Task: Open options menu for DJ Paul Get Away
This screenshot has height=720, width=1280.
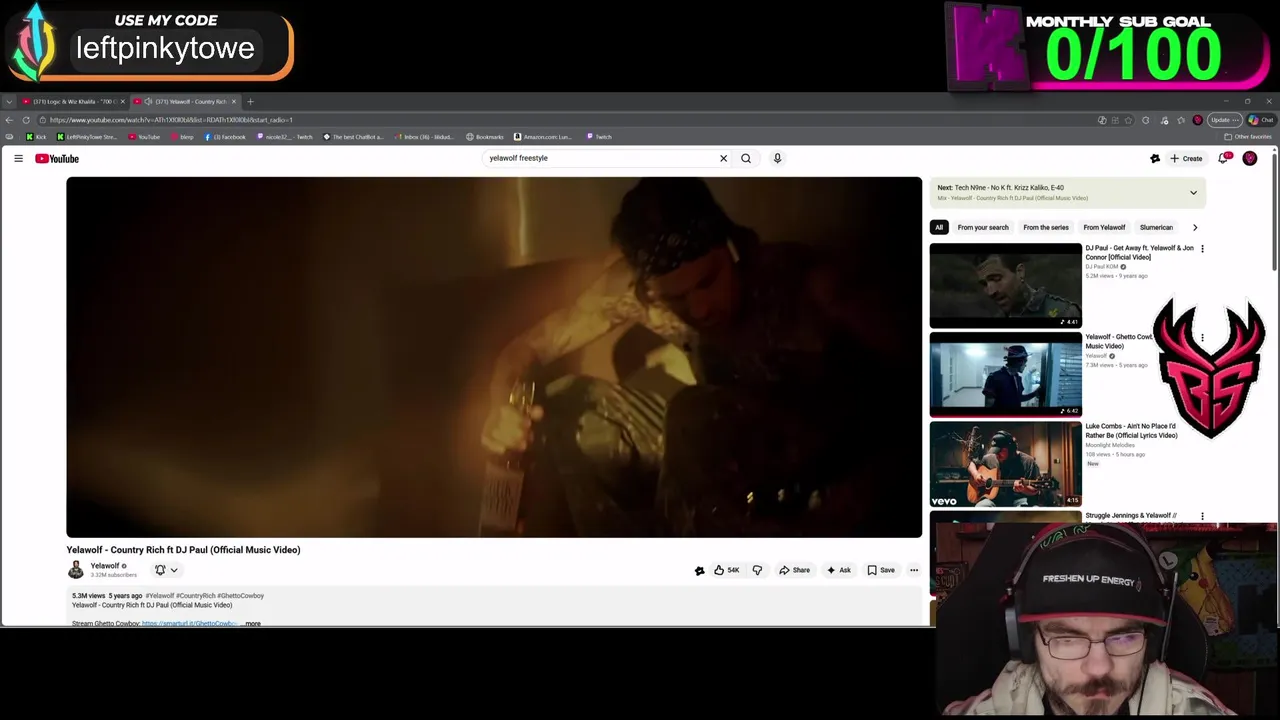Action: tap(1202, 249)
